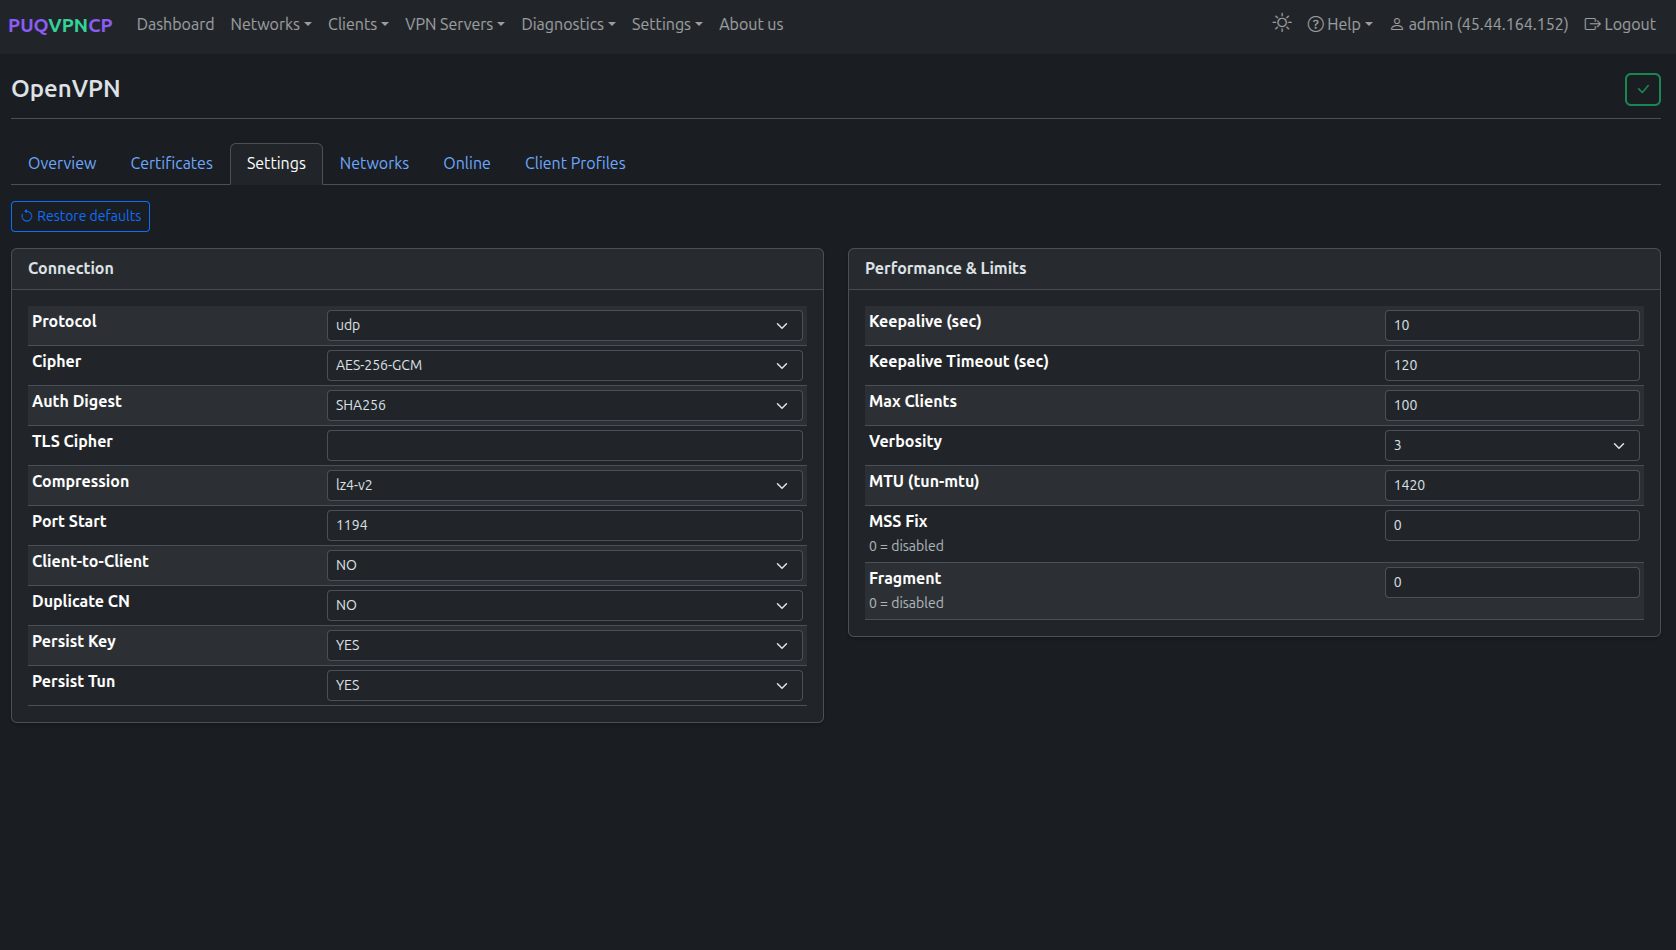The height and width of the screenshot is (950, 1676).
Task: Click the Protocol label
Action: pyautogui.click(x=64, y=321)
